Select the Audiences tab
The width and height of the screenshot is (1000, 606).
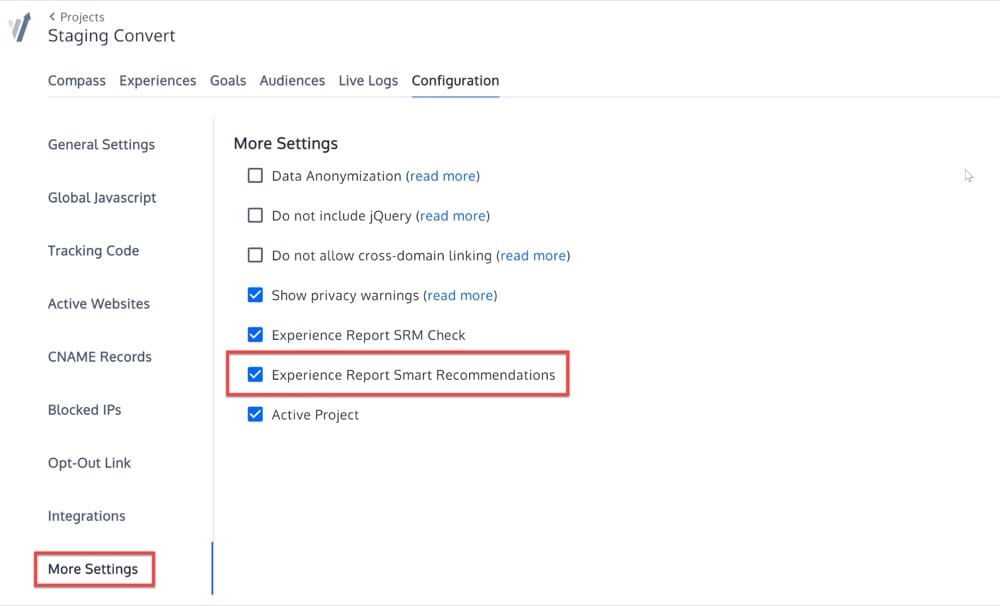pyautogui.click(x=292, y=81)
